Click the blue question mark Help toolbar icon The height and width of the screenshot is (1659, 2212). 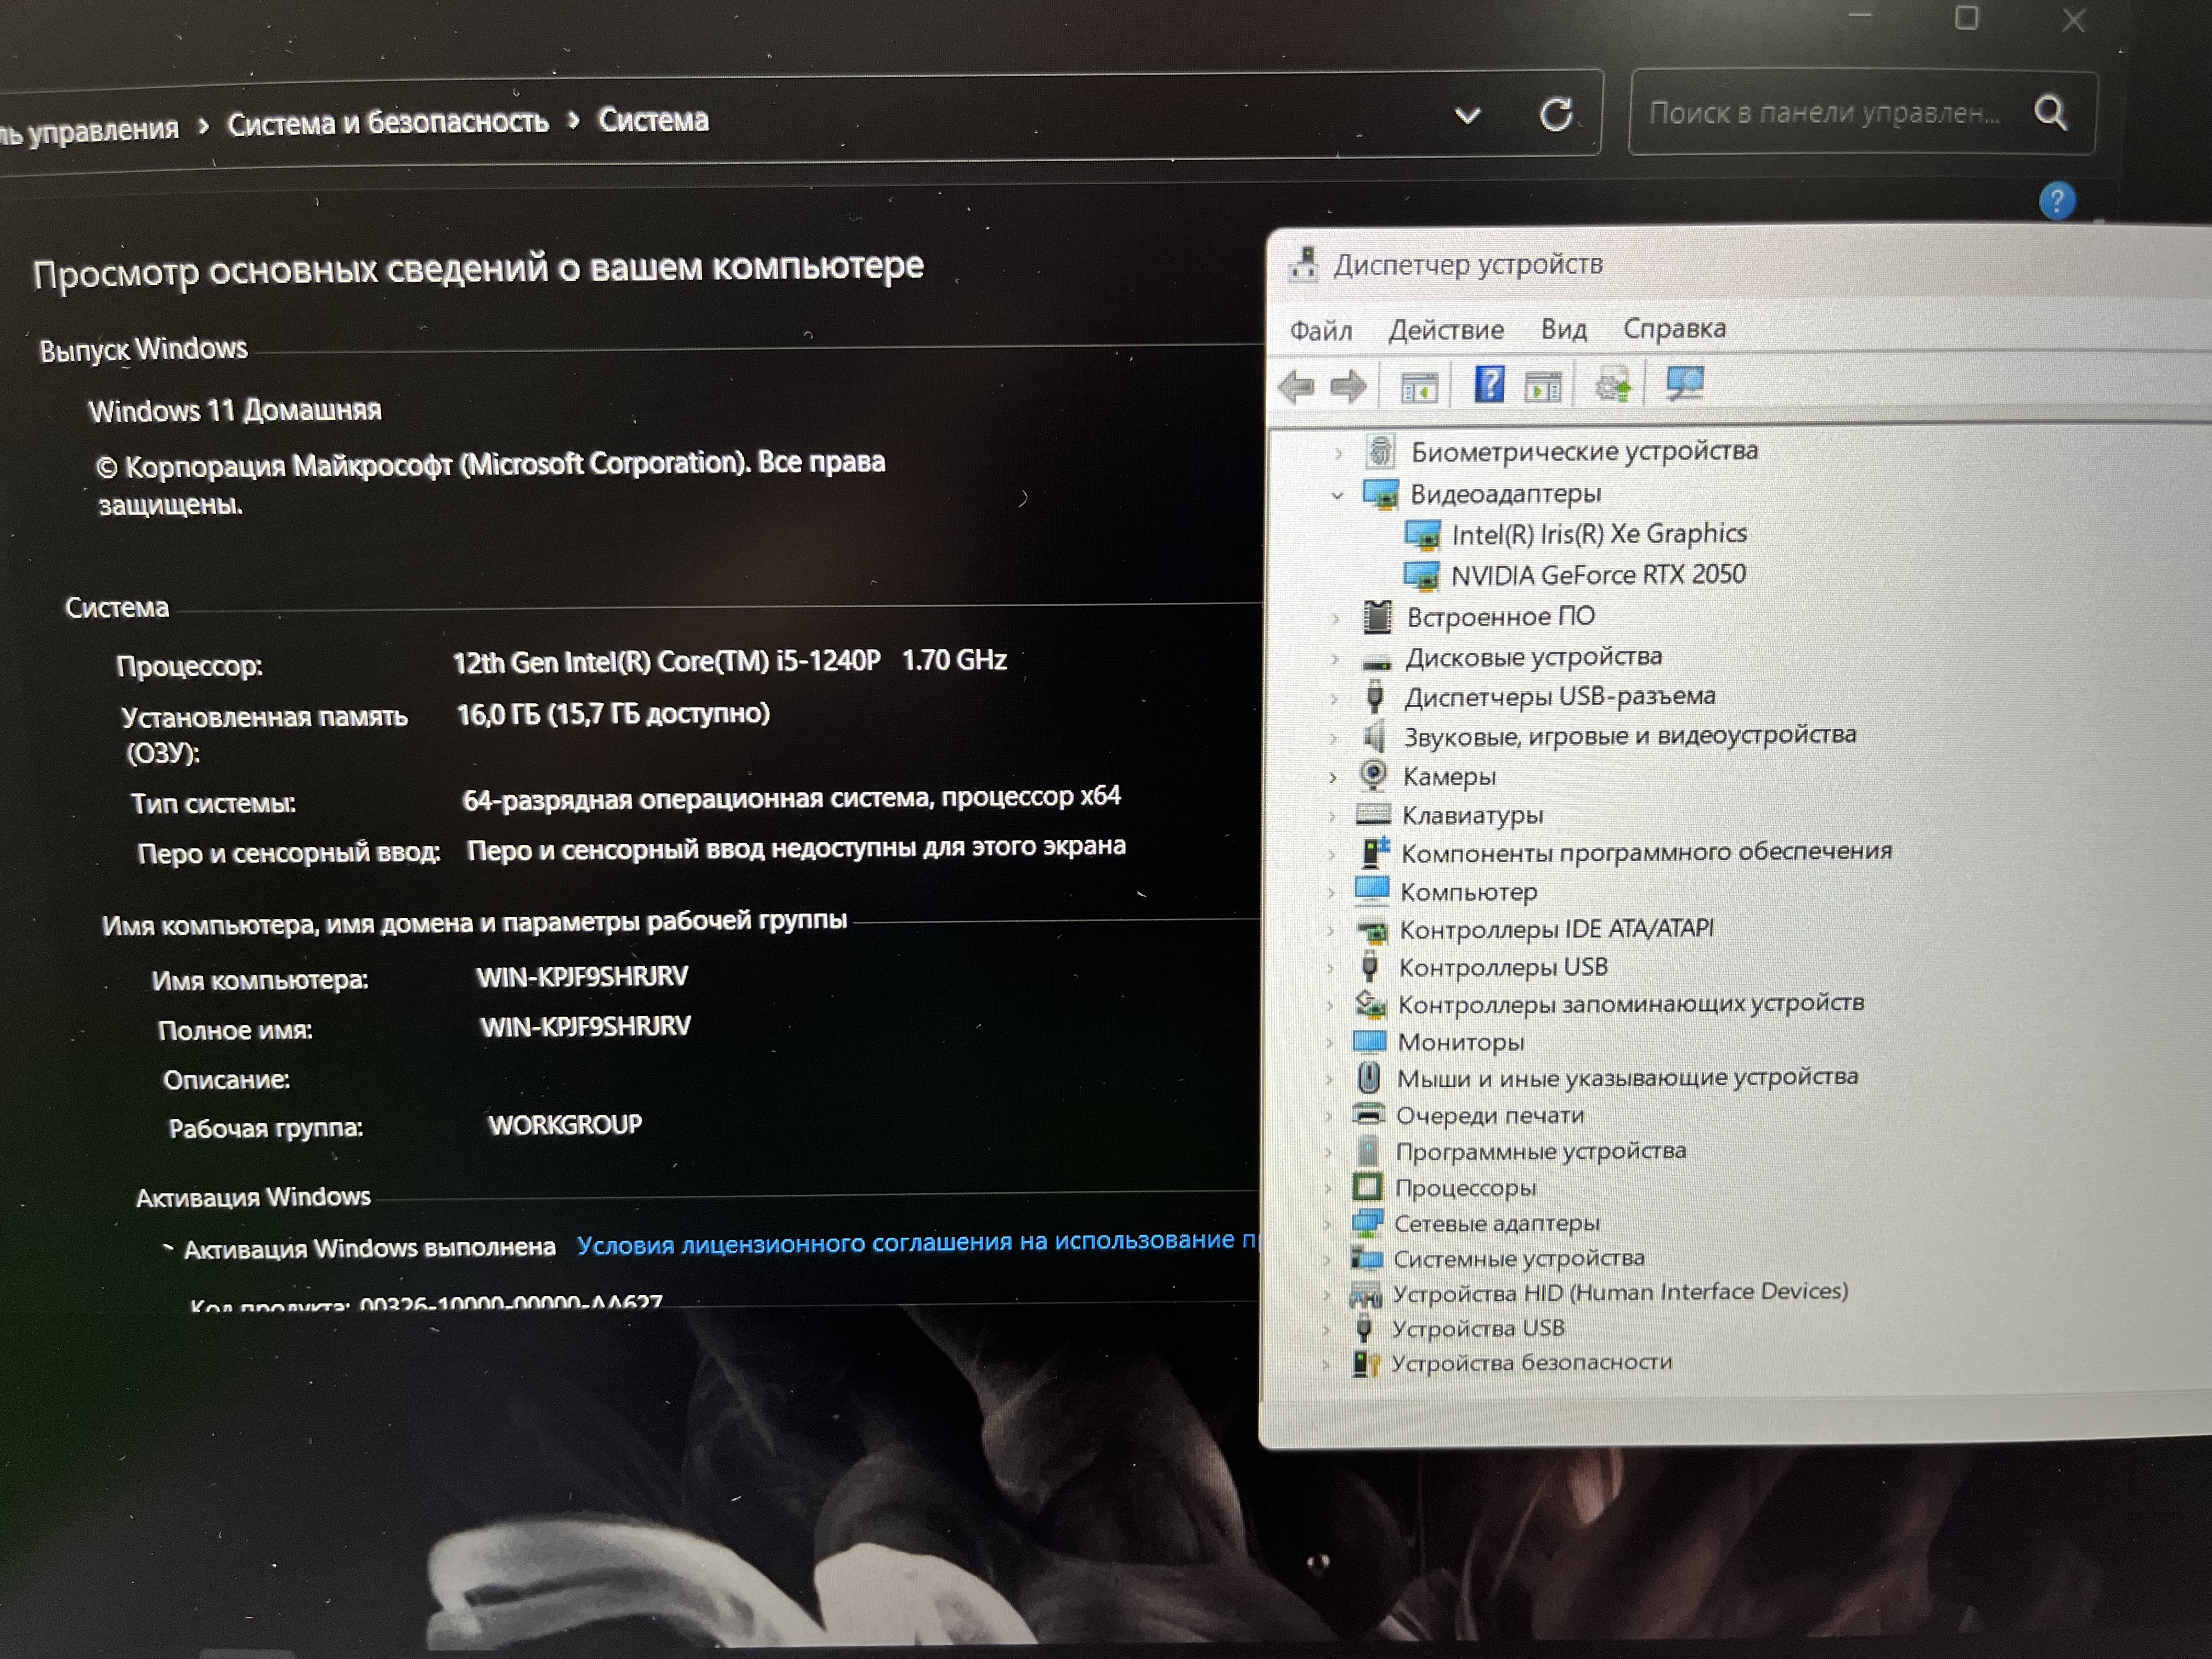coord(1489,384)
